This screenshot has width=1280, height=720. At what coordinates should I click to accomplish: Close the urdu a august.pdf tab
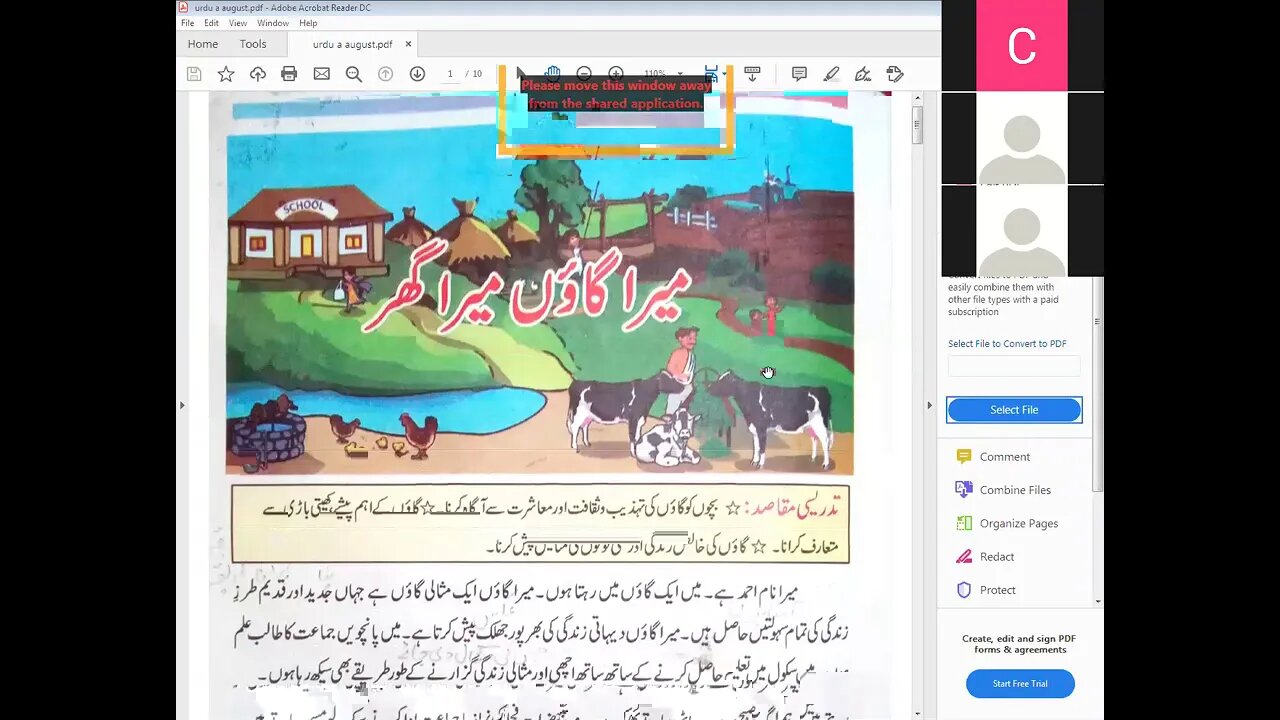(408, 44)
